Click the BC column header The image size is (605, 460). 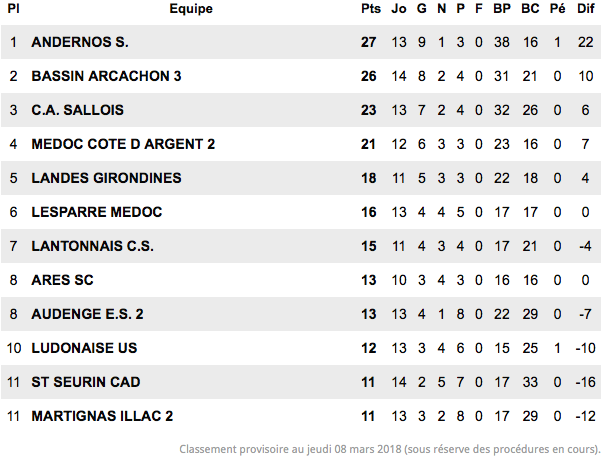pyautogui.click(x=530, y=8)
